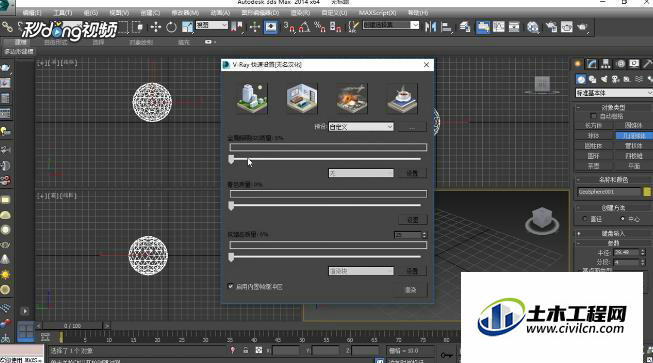Open the named selection sets dropdown
Screen dimensions: 653x363
point(391,25)
